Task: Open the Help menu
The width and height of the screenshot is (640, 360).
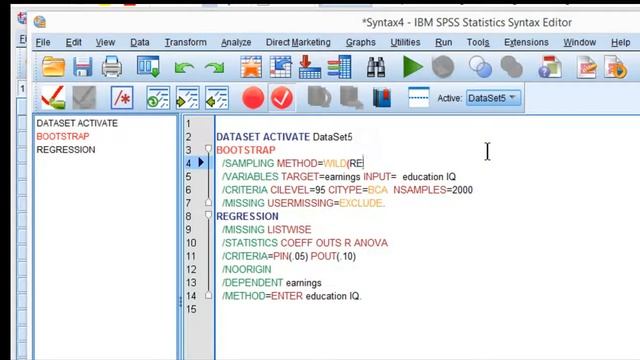Action: pos(620,42)
